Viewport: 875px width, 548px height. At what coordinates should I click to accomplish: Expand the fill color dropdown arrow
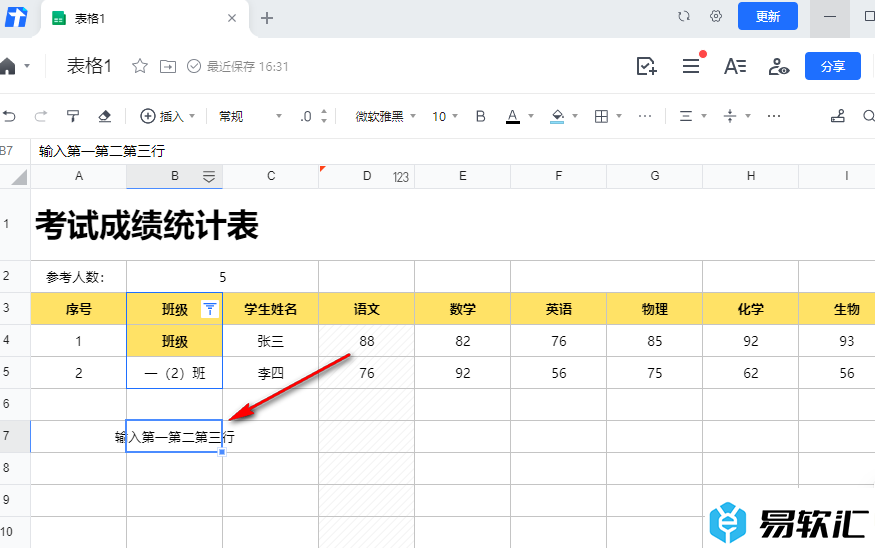pyautogui.click(x=575, y=116)
